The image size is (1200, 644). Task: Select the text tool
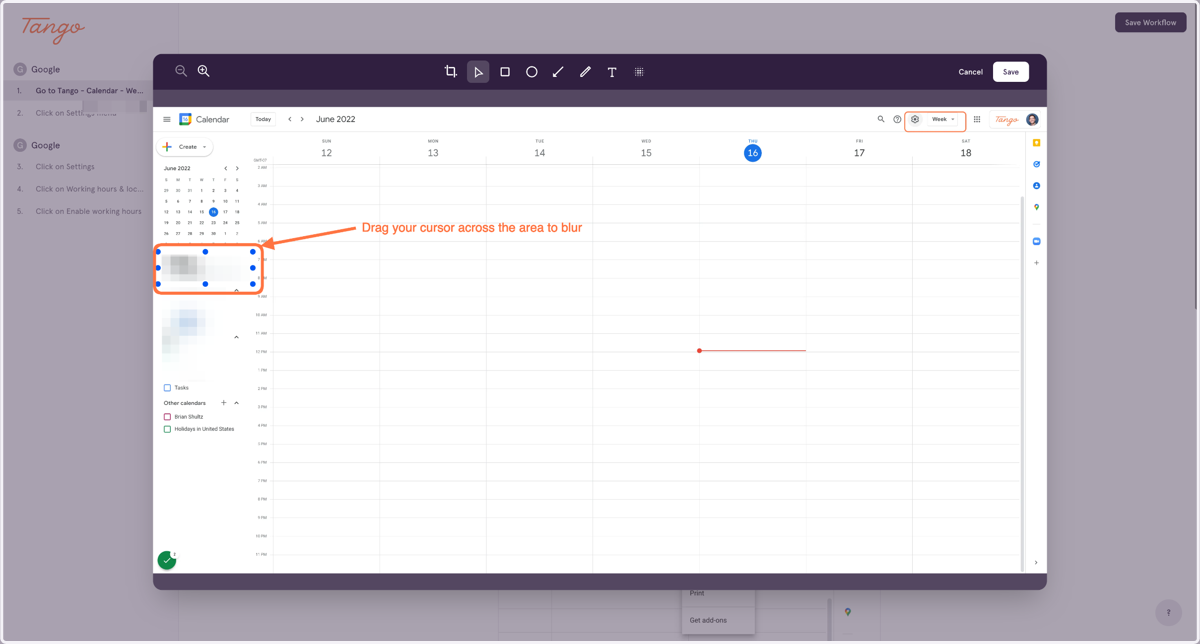tap(612, 72)
